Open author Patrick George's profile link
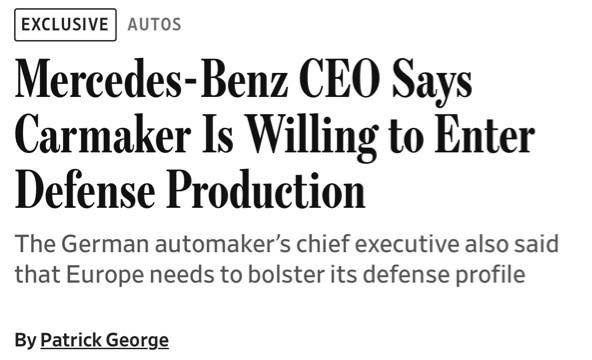Viewport: 592px width, 360px height. pyautogui.click(x=105, y=340)
